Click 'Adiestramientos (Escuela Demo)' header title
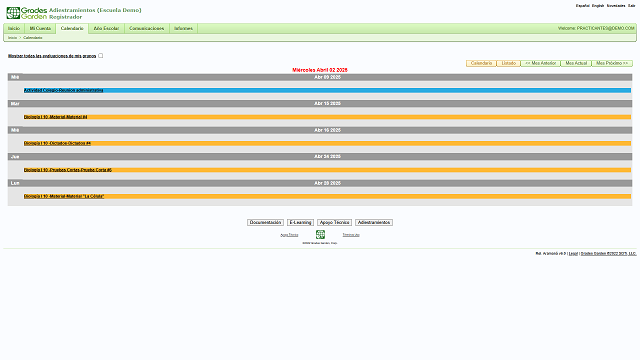This screenshot has width=640, height=360. [95, 10]
